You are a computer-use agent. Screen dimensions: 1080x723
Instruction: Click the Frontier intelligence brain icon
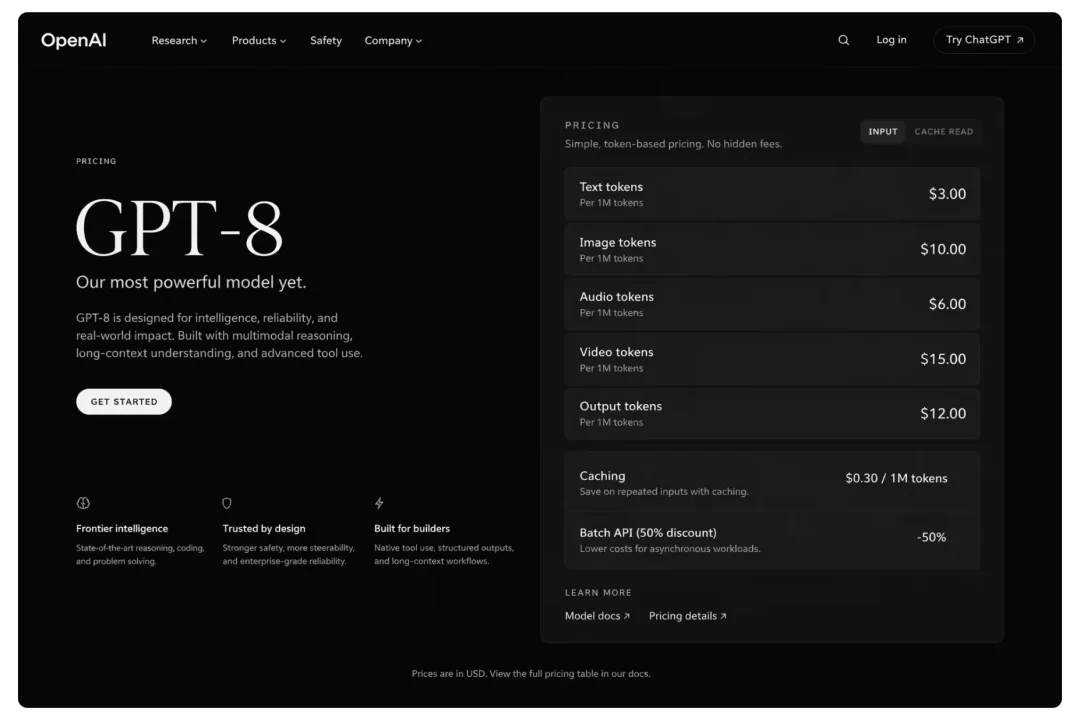[83, 503]
